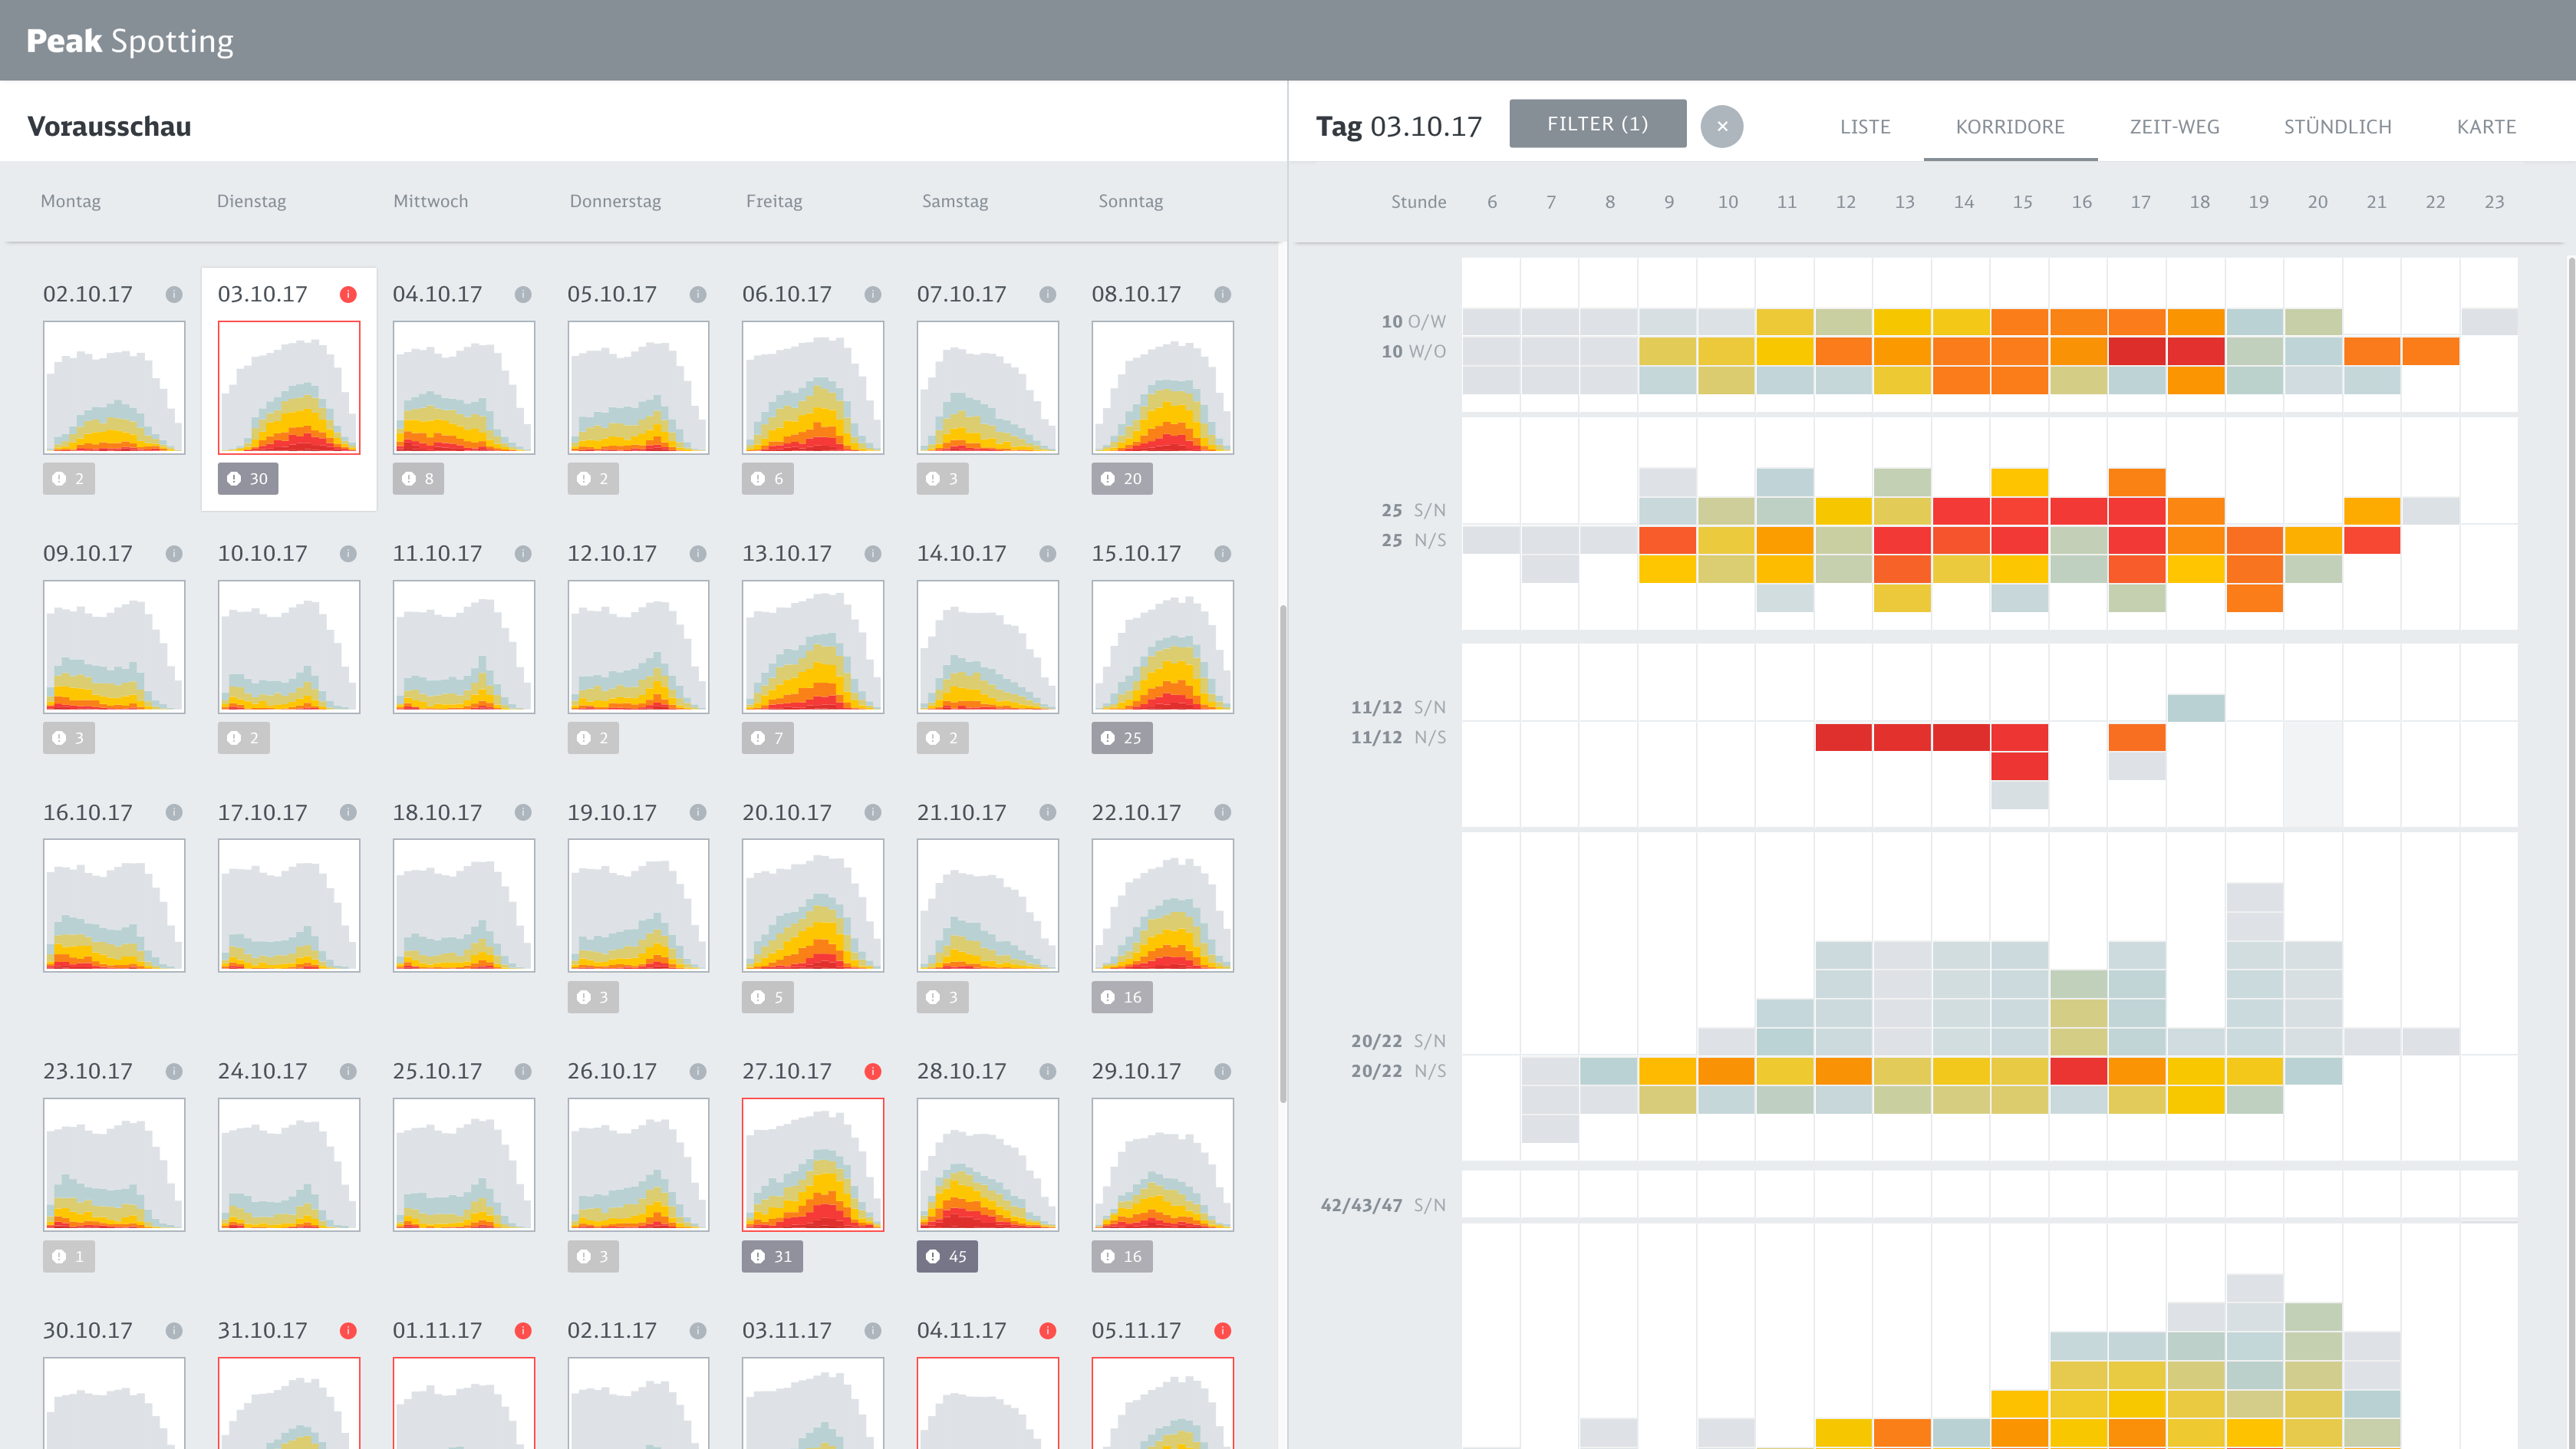Click the grey info icon beside 02.10.17
Image resolution: width=2576 pixels, height=1449 pixels.
pyautogui.click(x=174, y=294)
